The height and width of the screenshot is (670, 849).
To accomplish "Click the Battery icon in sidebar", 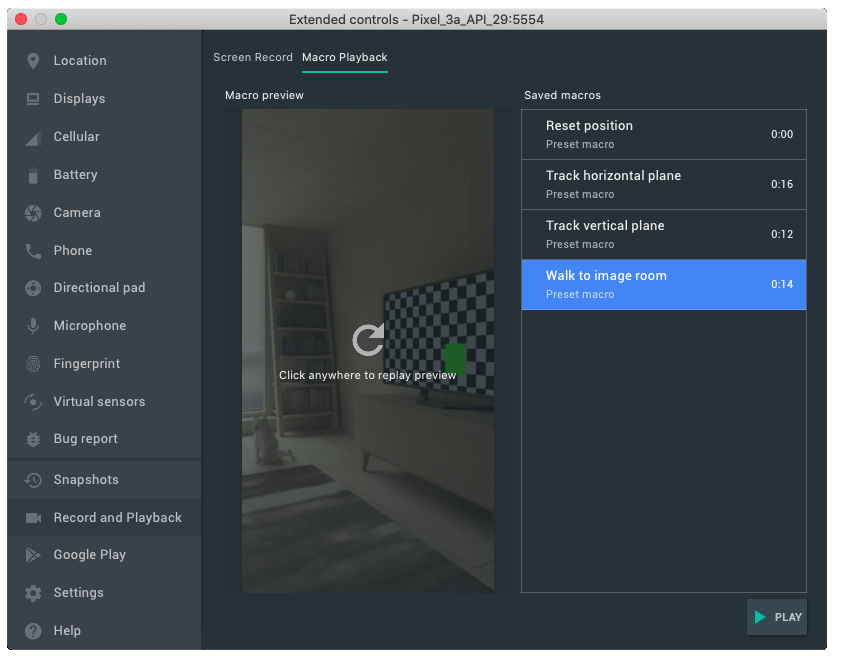I will 33,175.
